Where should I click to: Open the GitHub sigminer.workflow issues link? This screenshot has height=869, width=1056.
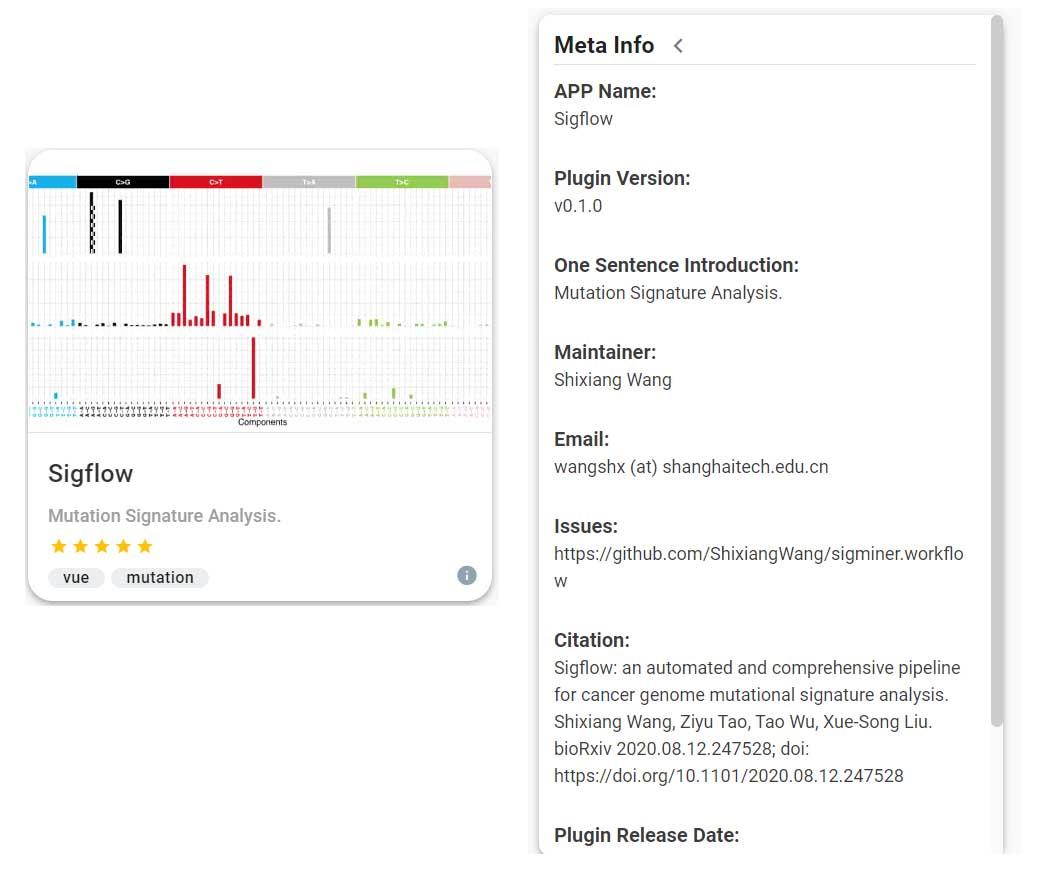point(758,554)
